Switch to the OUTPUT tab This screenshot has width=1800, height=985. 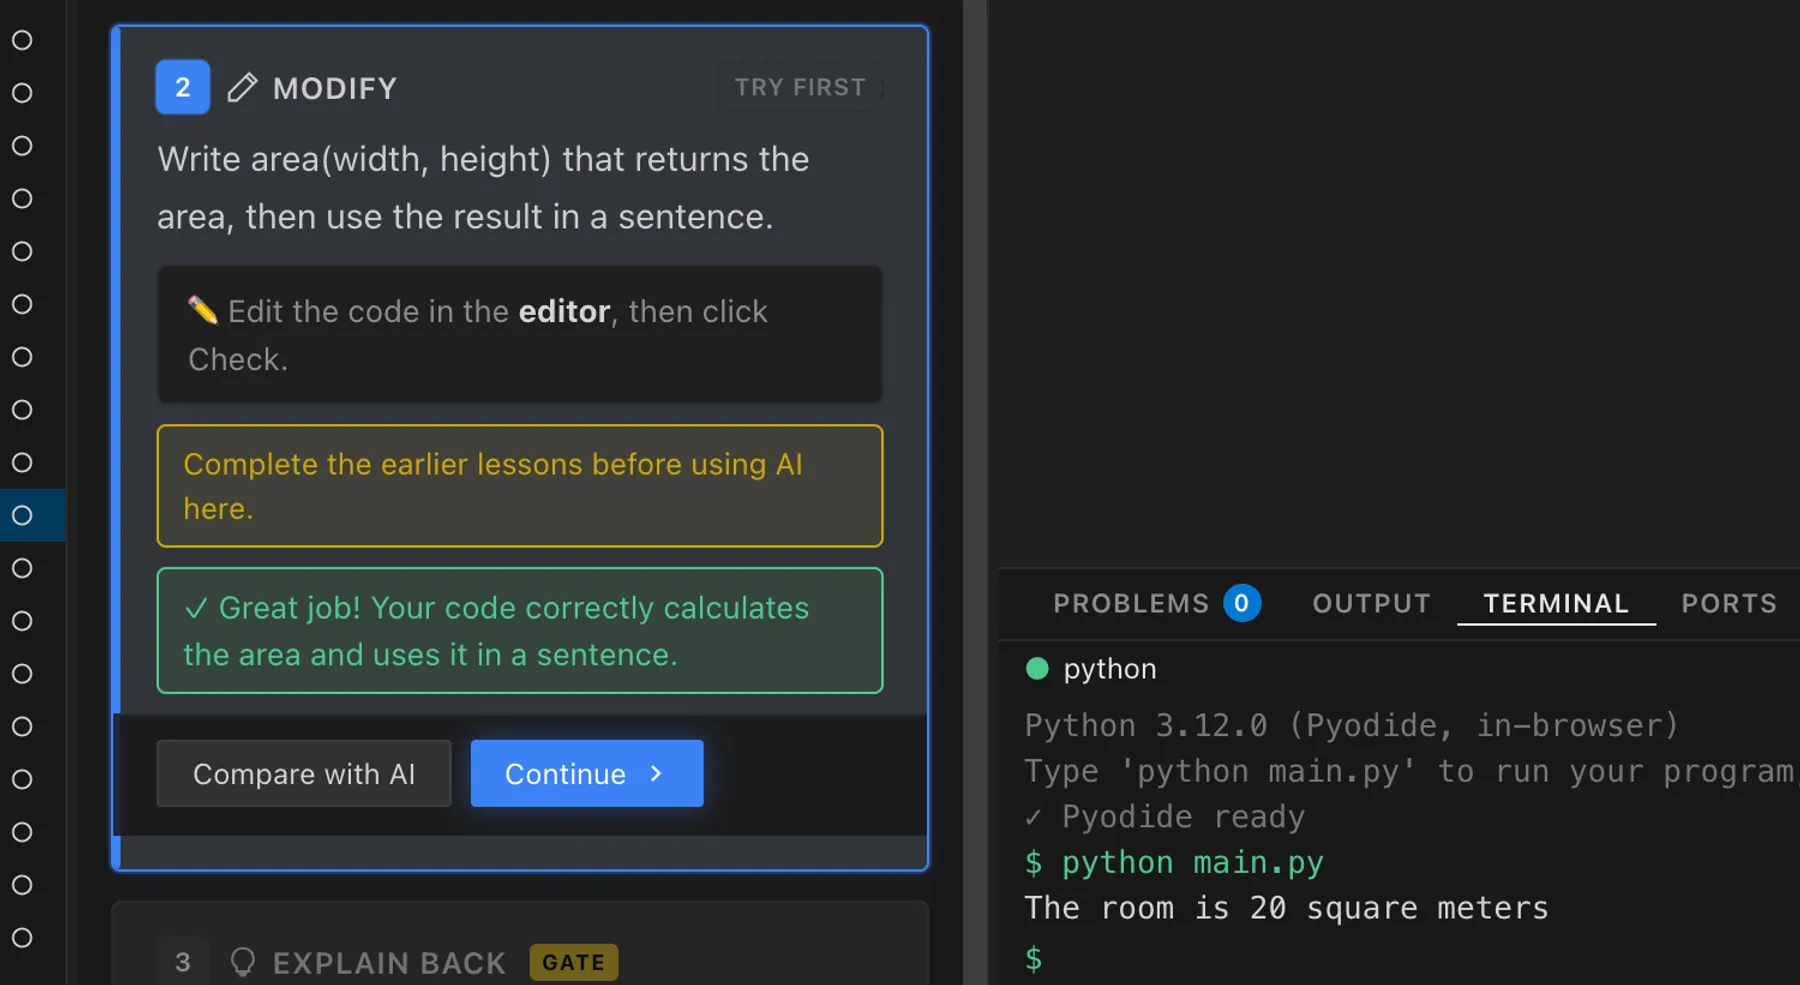(x=1371, y=603)
